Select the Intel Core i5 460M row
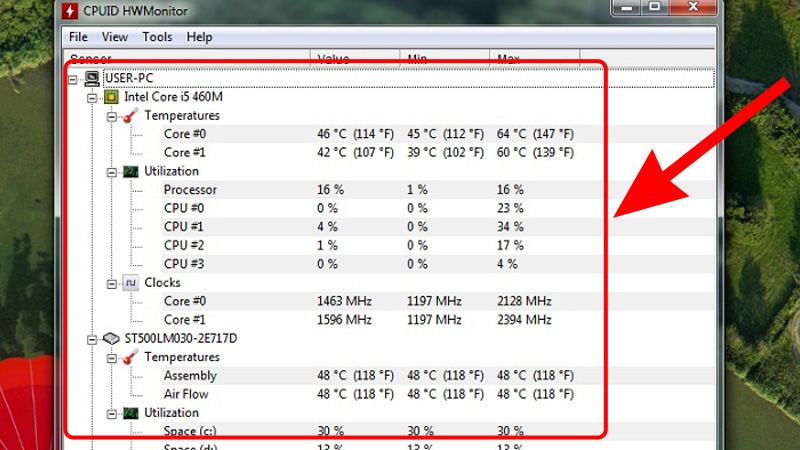800x450 pixels. coord(173,97)
